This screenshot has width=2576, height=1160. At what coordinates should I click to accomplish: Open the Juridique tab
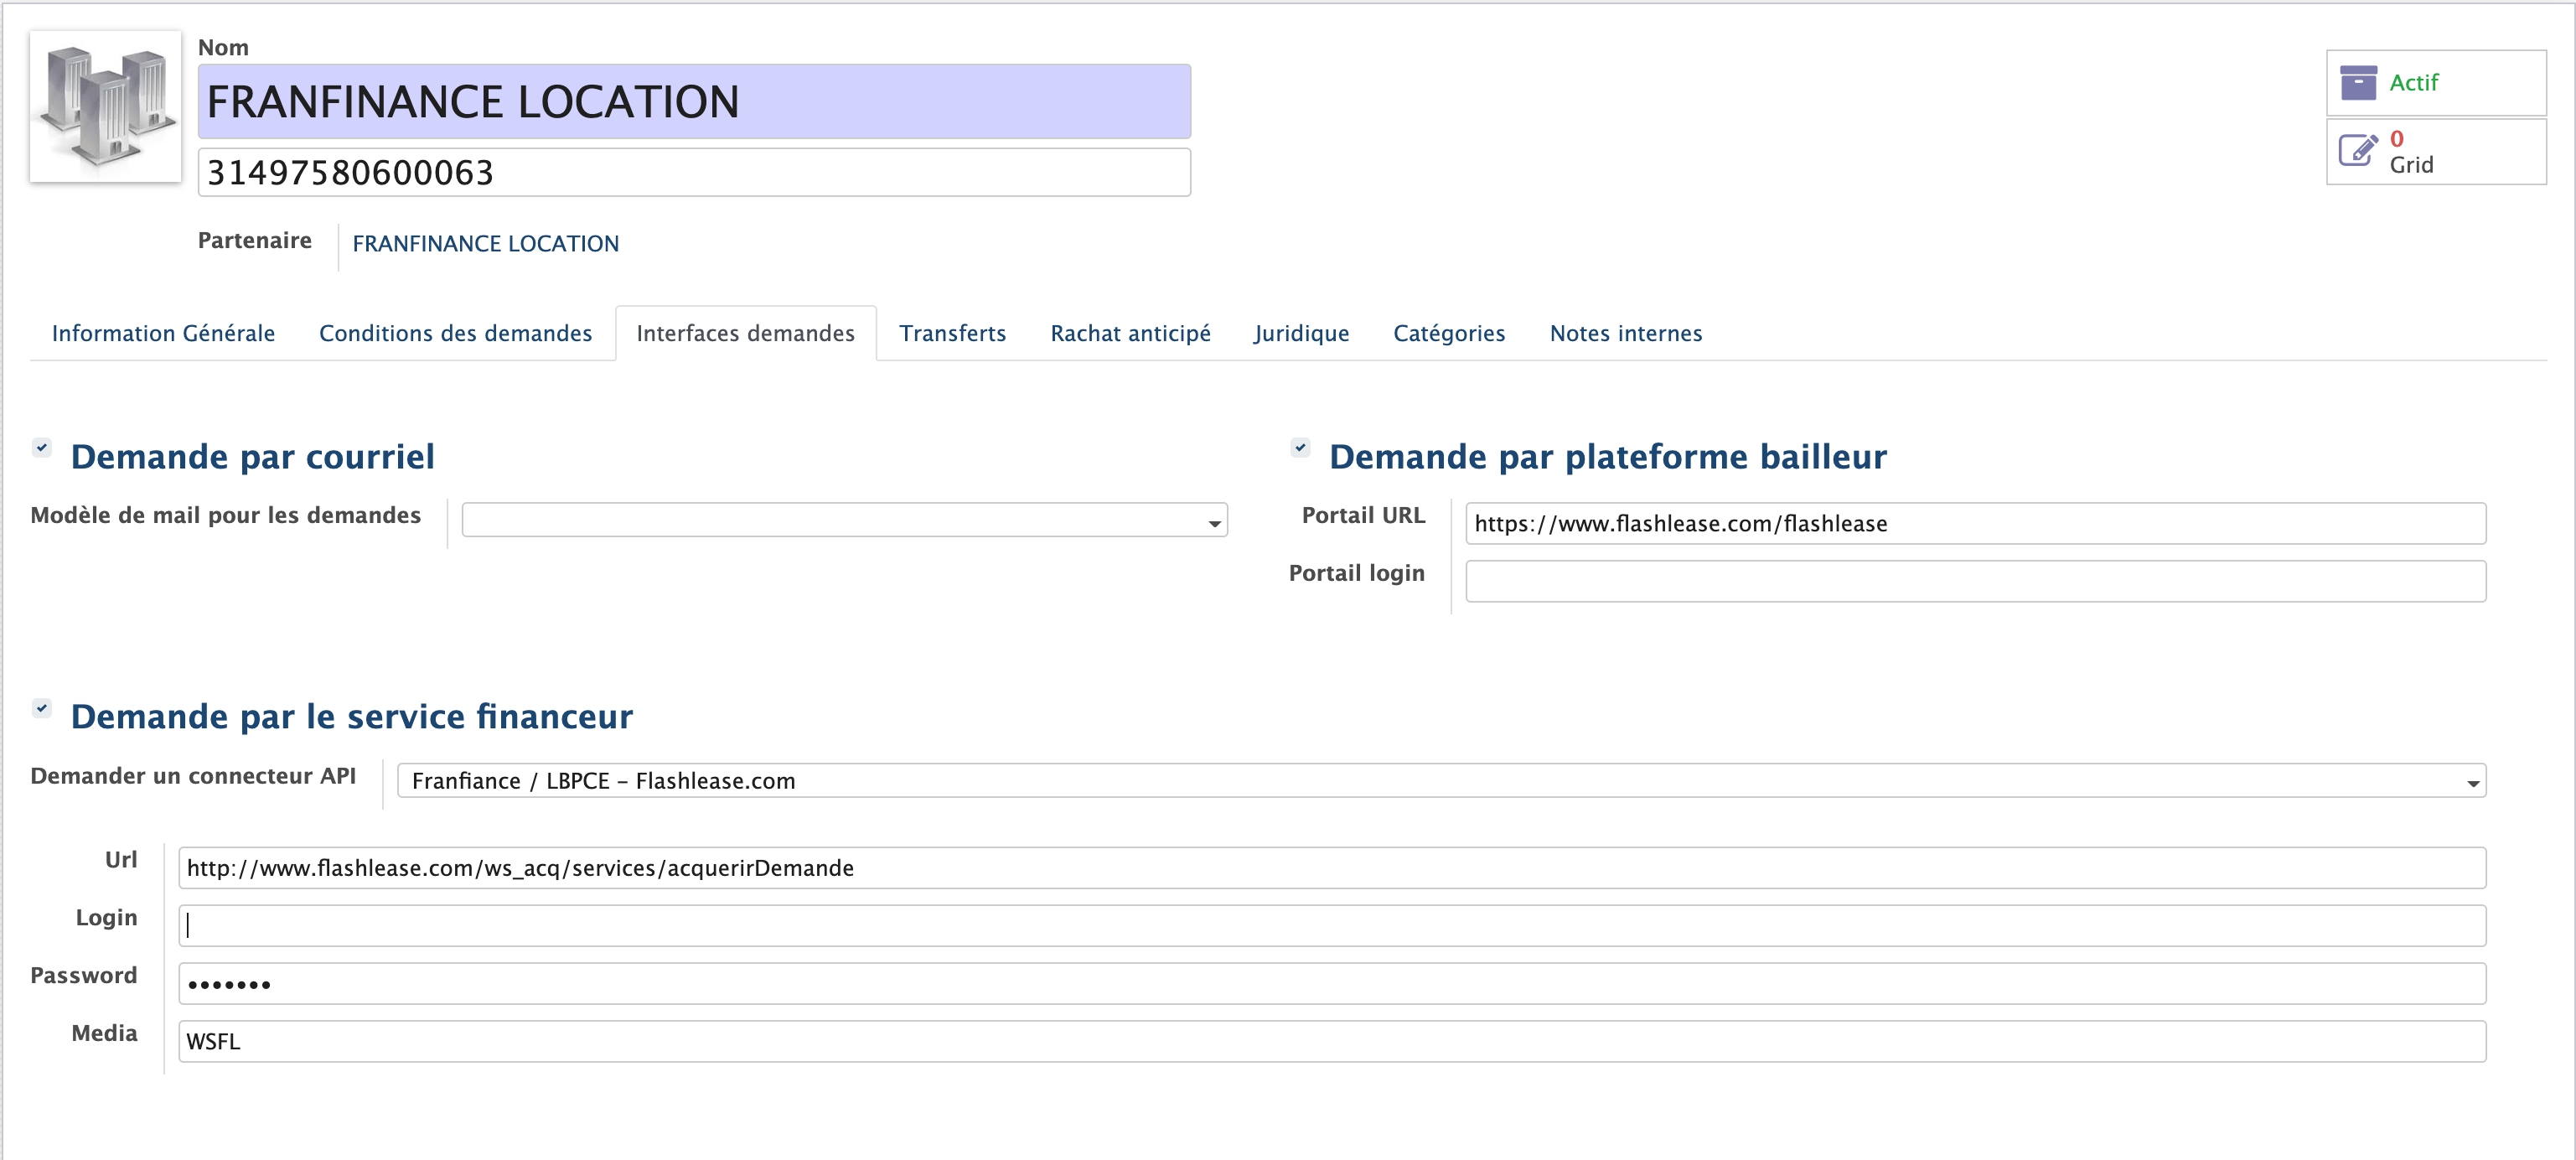pos(1301,333)
